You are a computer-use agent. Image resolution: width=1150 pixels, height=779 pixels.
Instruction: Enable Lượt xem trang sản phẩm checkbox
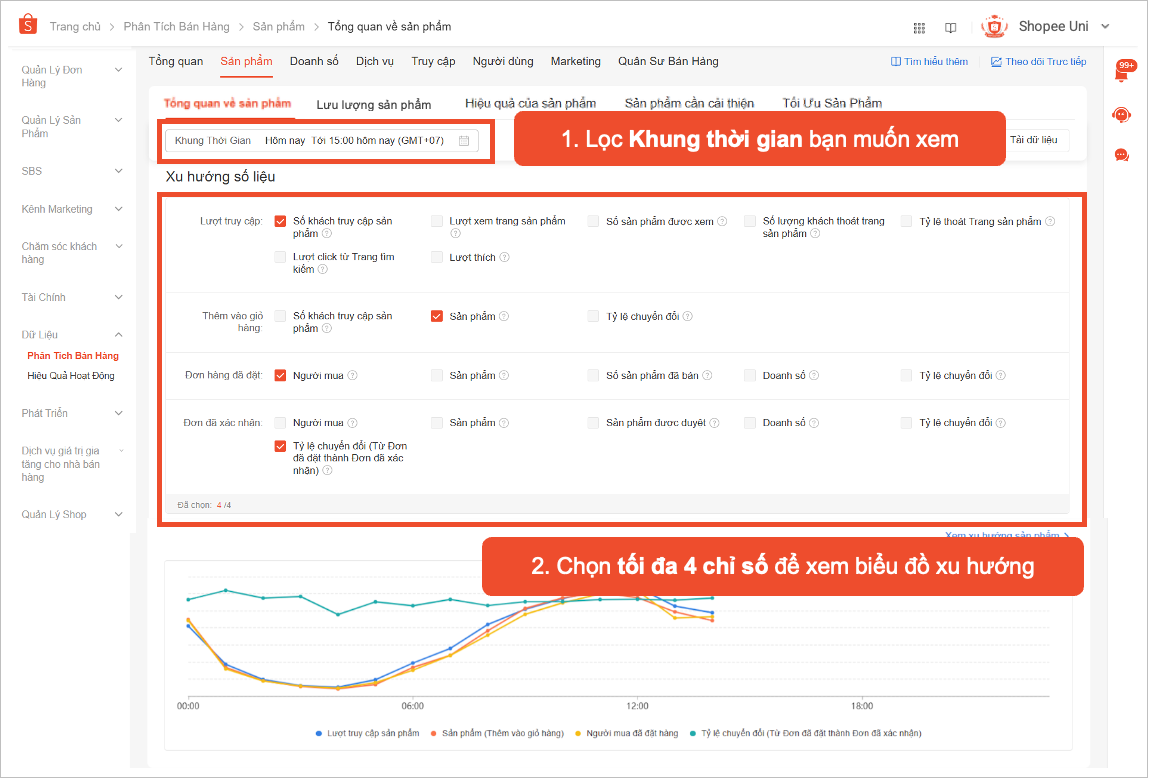coord(437,221)
